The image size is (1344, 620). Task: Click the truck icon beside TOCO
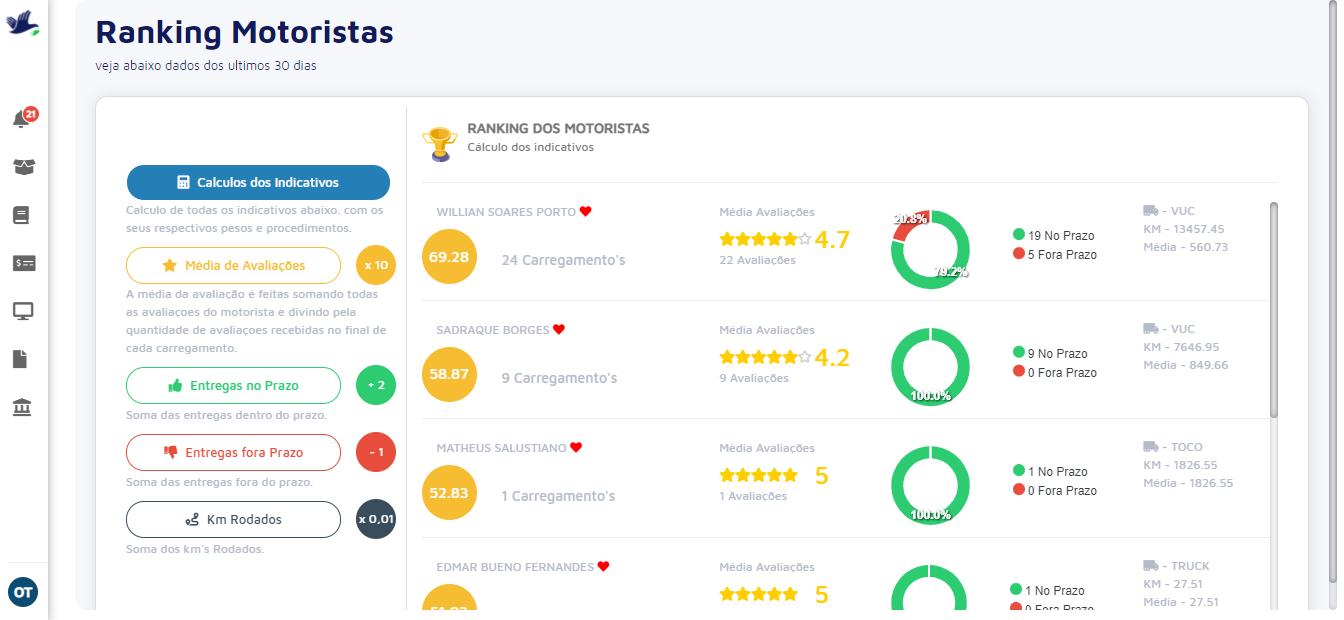1150,447
